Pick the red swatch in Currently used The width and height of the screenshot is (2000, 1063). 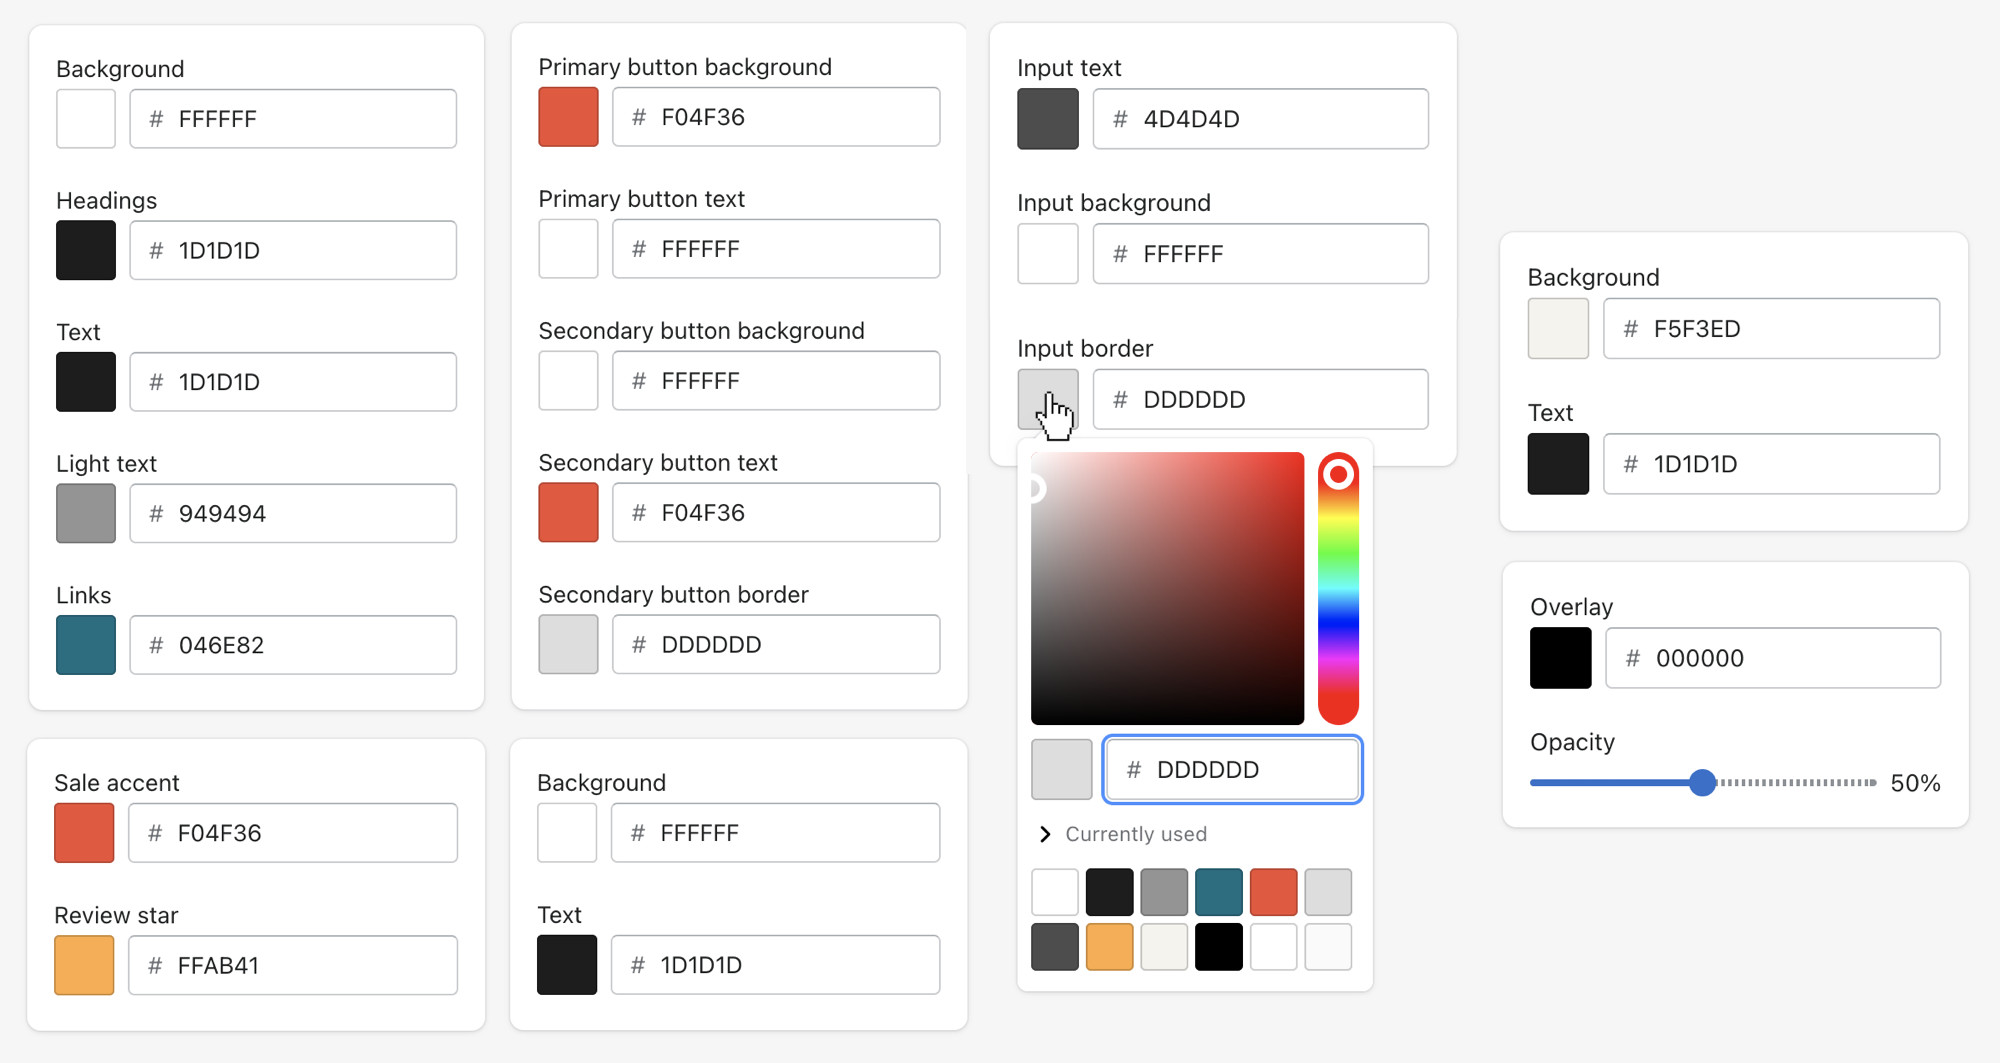tap(1274, 892)
